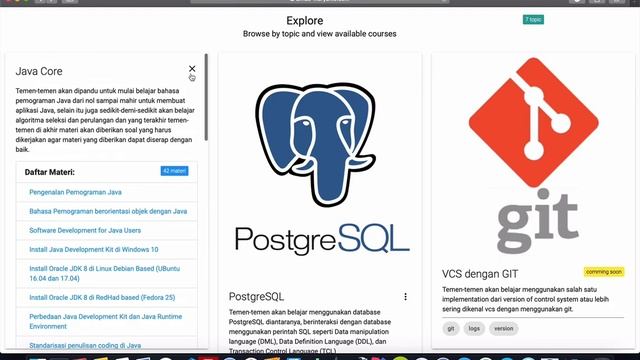Viewport: 640px width, 360px height.
Task: Click the PostgreSQL card title
Action: [x=256, y=297]
